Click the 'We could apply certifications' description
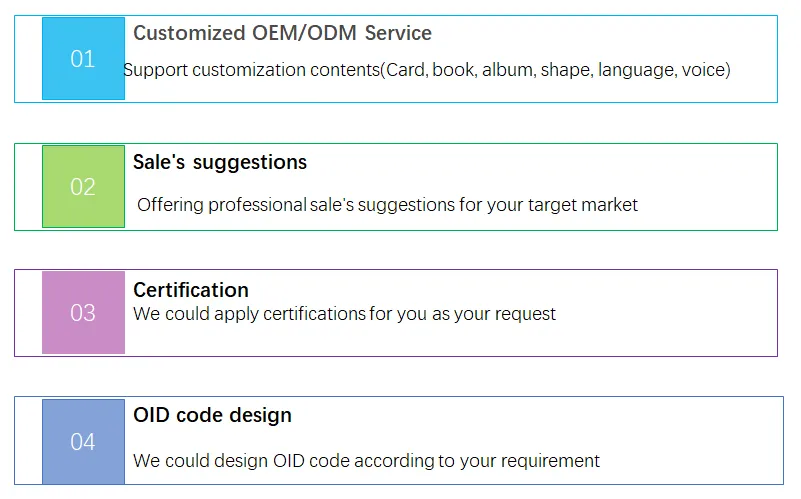This screenshot has height=499, width=801. 344,314
